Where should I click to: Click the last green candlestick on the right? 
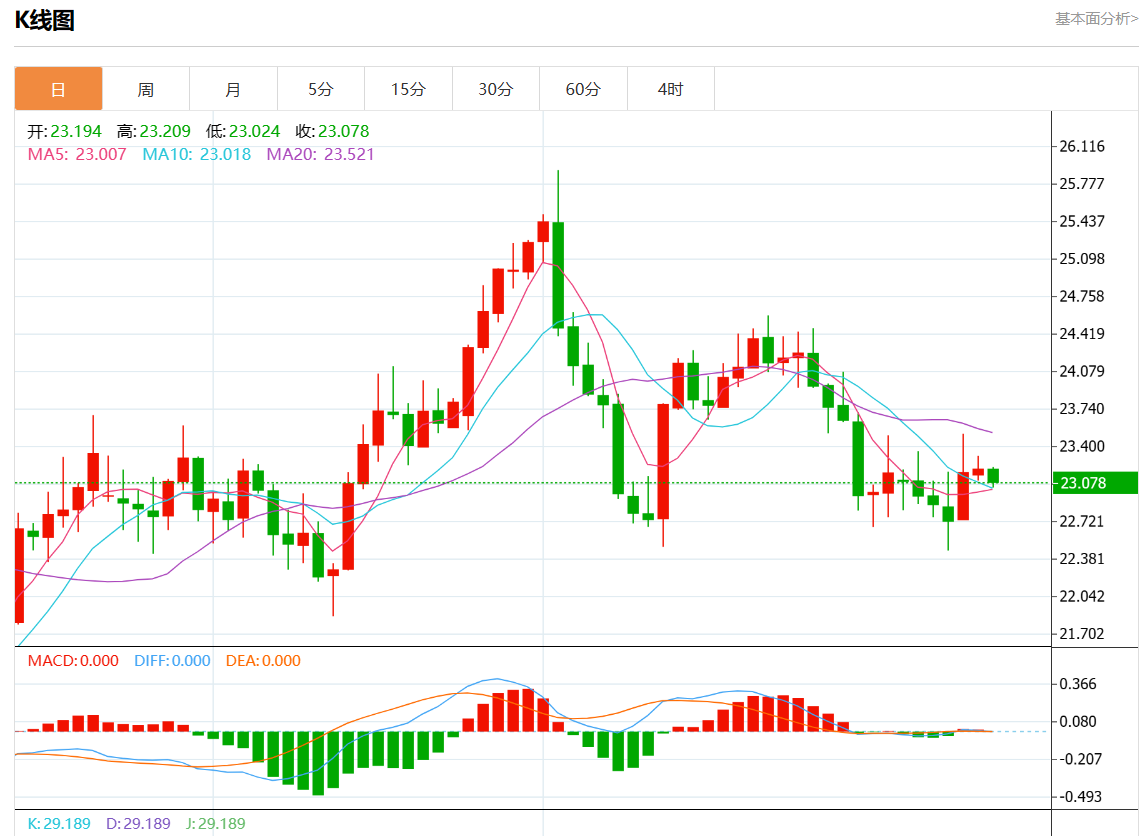pyautogui.click(x=993, y=476)
